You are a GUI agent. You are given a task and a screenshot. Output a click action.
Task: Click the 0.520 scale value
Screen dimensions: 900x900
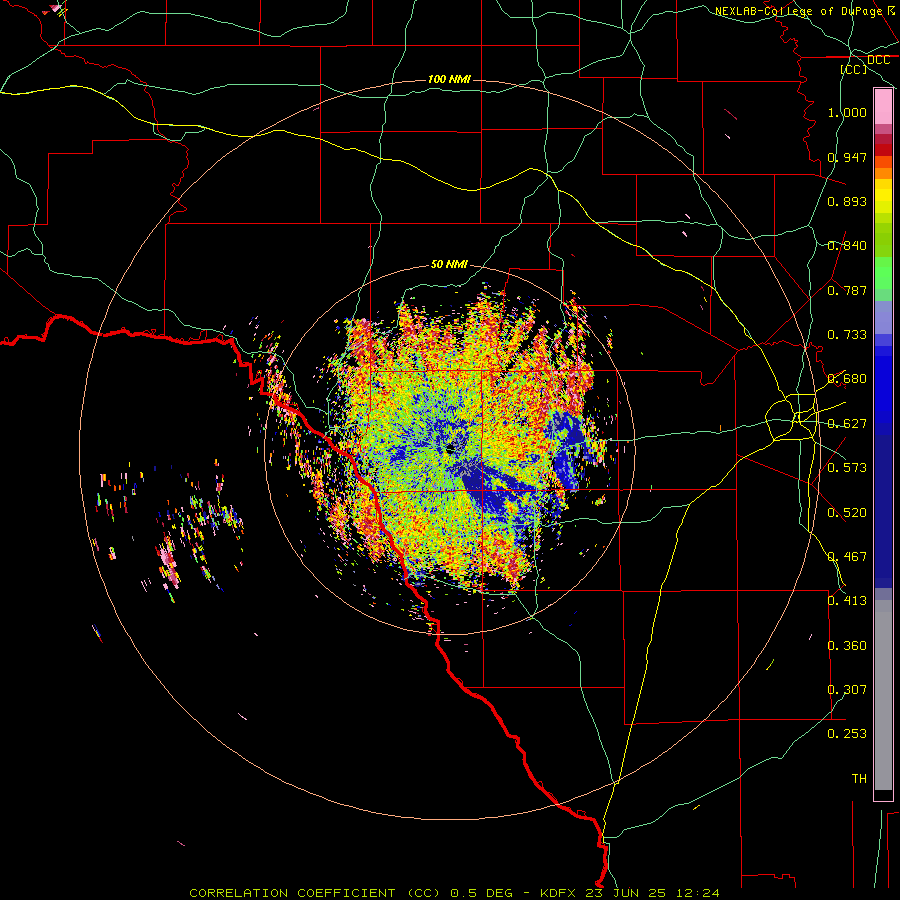(x=847, y=513)
